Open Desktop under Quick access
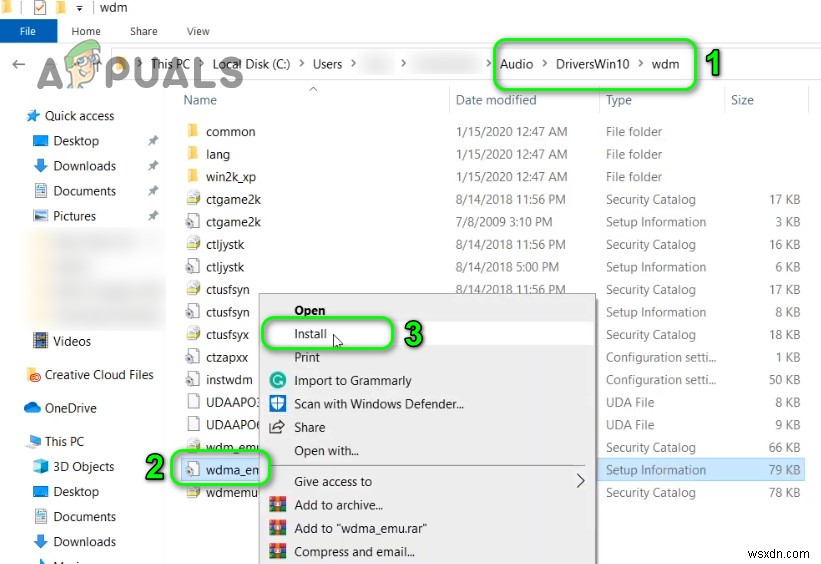This screenshot has height=564, width=821. [76, 141]
